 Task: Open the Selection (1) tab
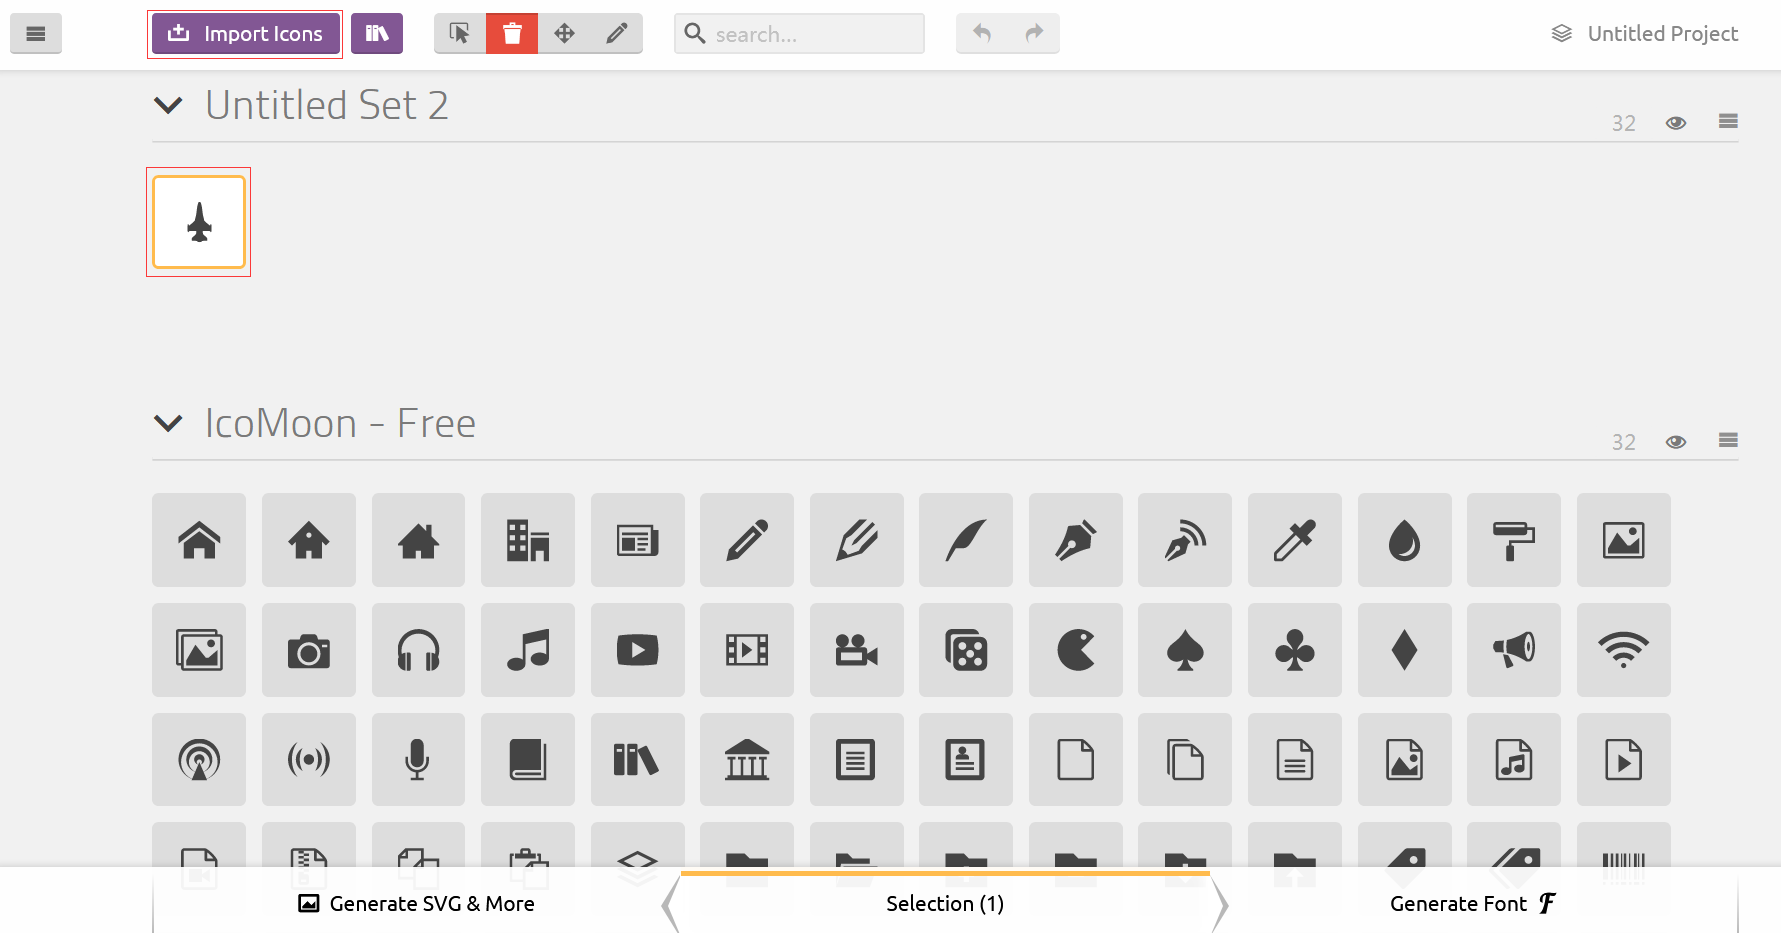pos(945,904)
